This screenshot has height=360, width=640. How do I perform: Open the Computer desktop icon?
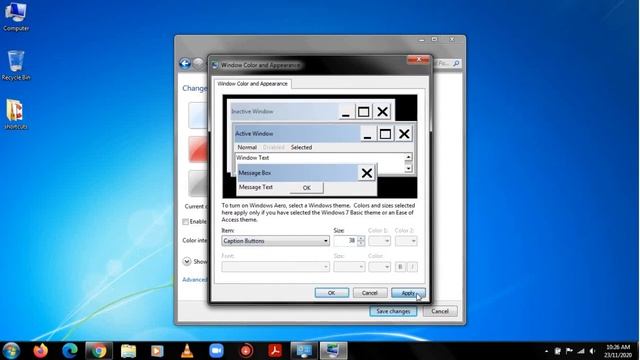16,16
